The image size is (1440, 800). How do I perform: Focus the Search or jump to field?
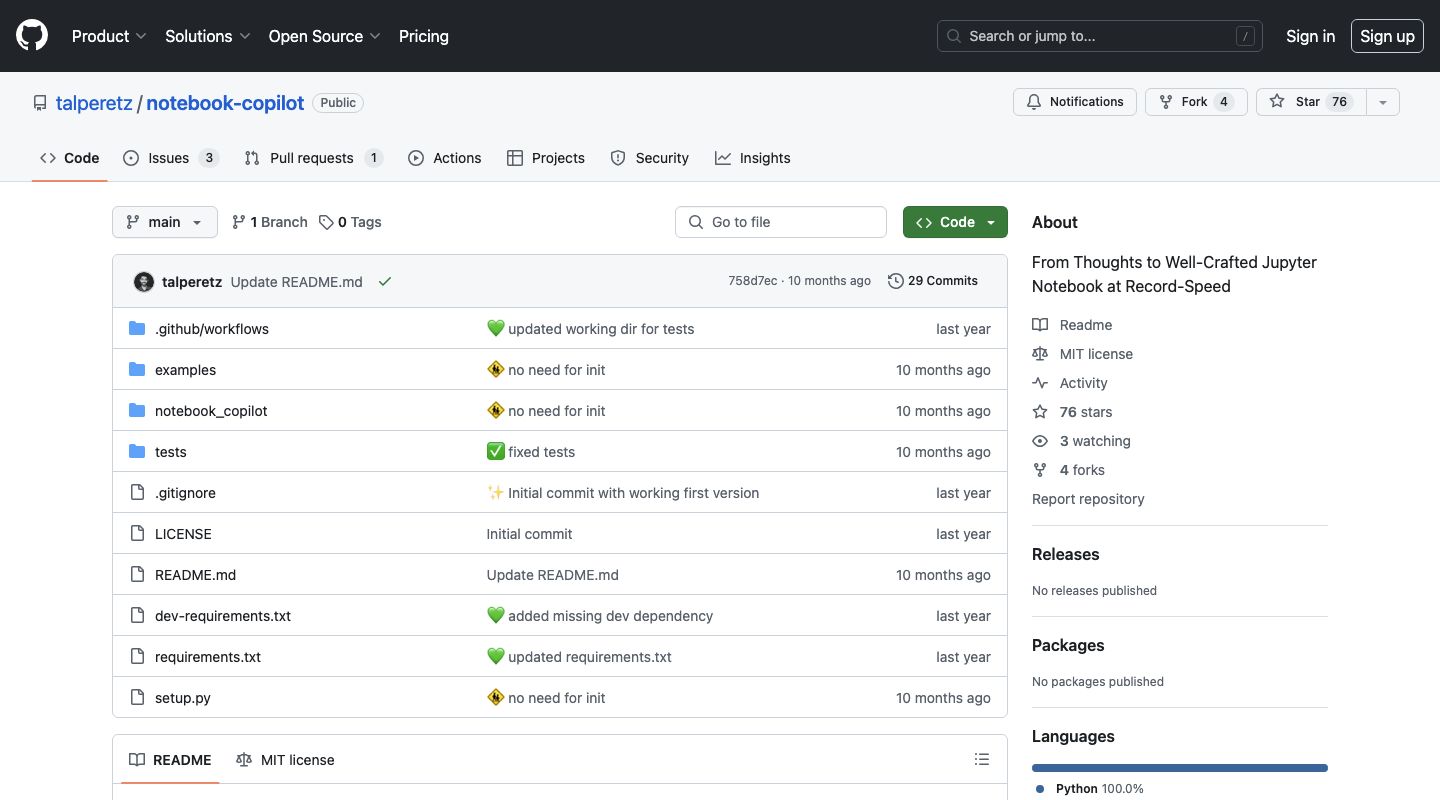point(1100,36)
